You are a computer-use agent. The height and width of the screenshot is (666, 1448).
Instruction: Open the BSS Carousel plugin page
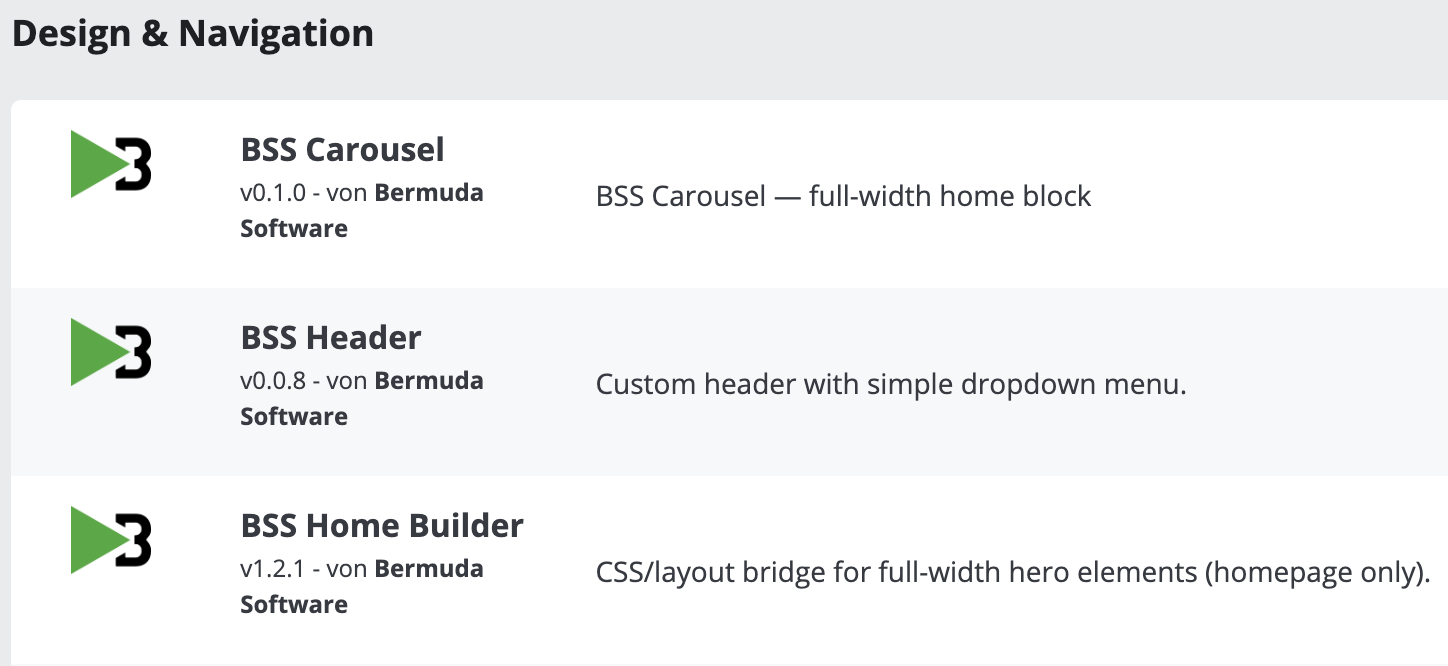pyautogui.click(x=341, y=149)
